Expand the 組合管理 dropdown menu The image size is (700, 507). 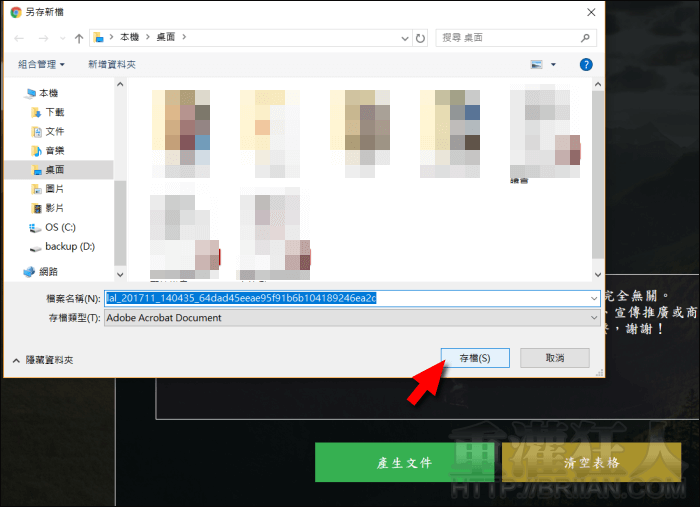coord(41,64)
